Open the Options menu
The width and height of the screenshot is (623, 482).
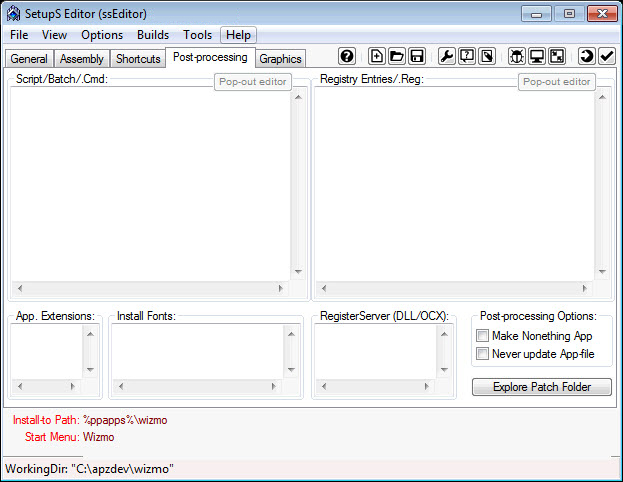[x=102, y=35]
